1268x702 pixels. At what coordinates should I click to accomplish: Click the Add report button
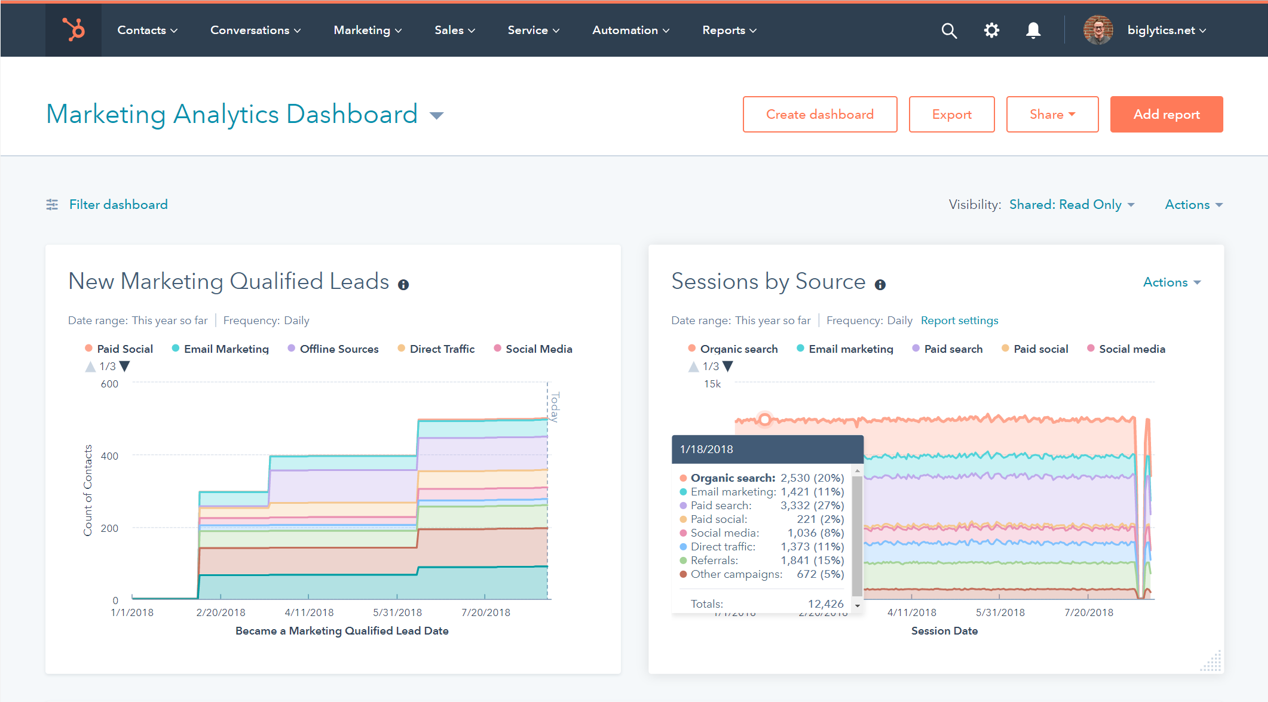click(1166, 114)
